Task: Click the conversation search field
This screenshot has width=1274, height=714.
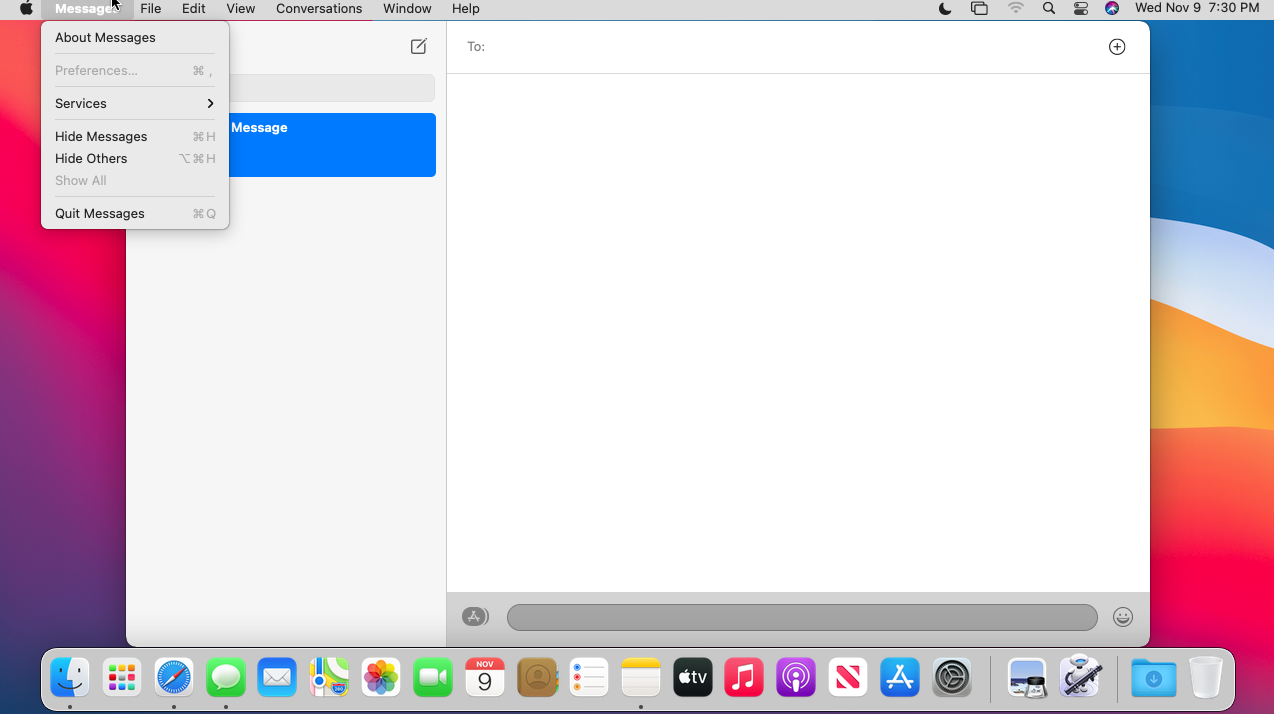Action: tap(285, 88)
